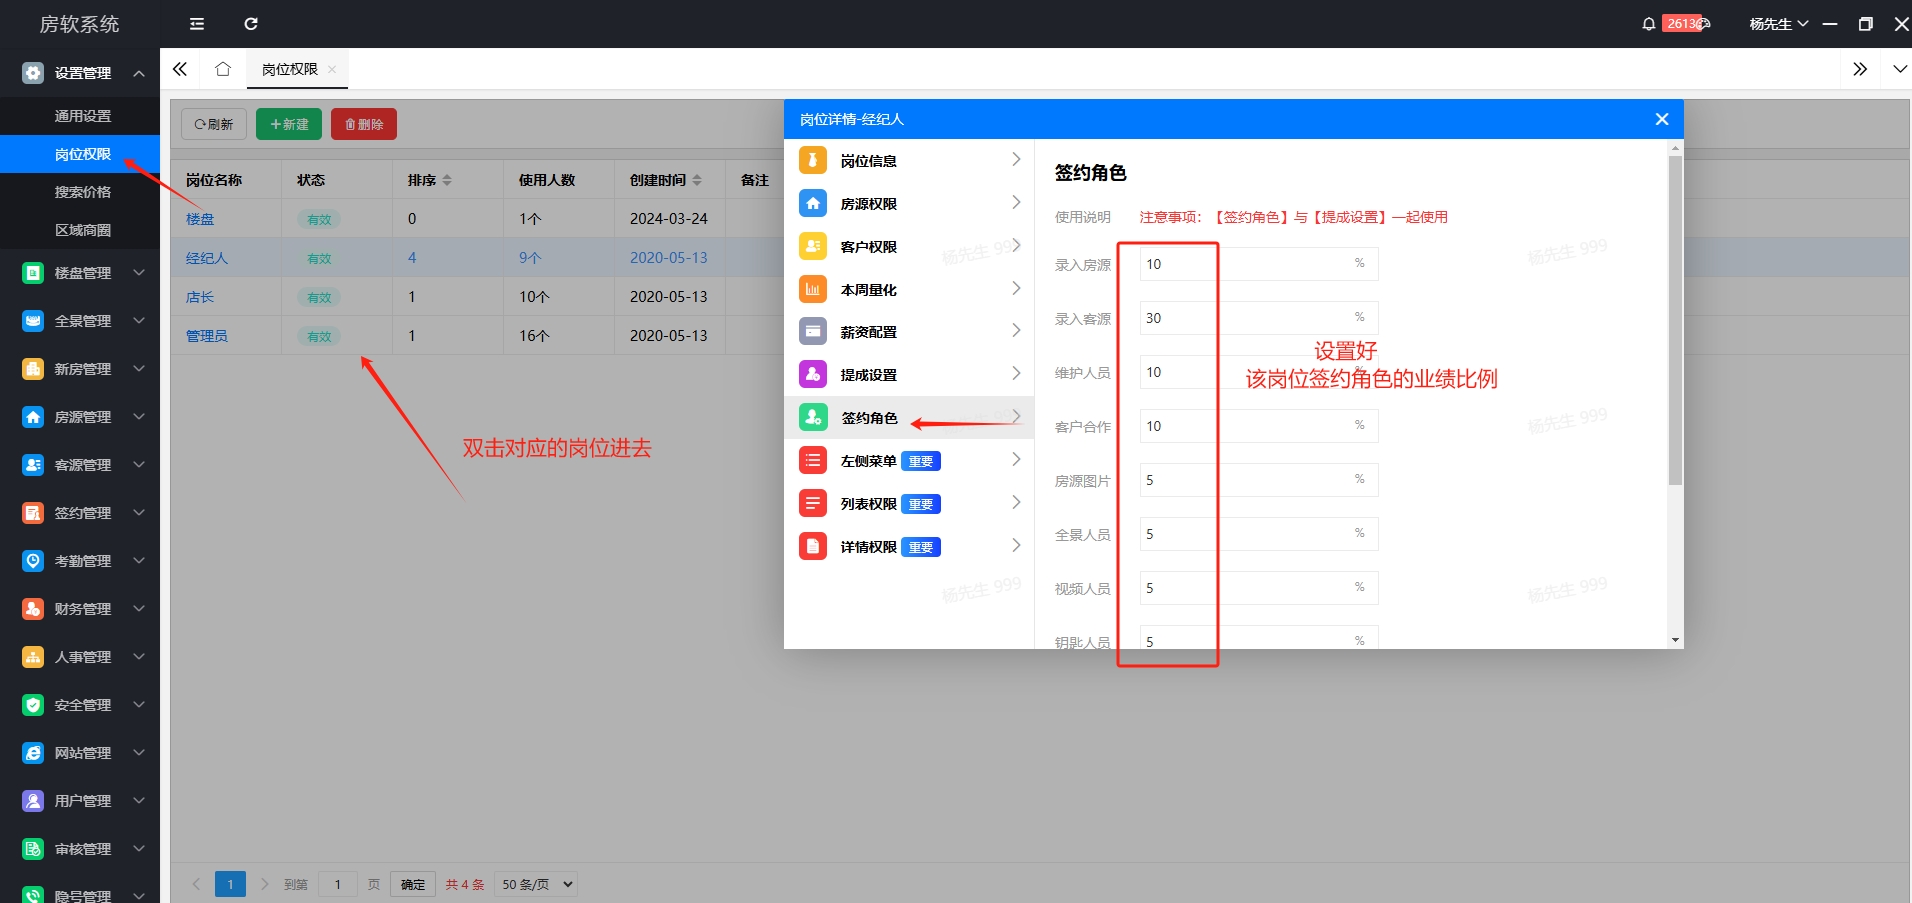The height and width of the screenshot is (903, 1912).
Task: Select 通用设置 in the sidebar
Action: pyautogui.click(x=83, y=116)
